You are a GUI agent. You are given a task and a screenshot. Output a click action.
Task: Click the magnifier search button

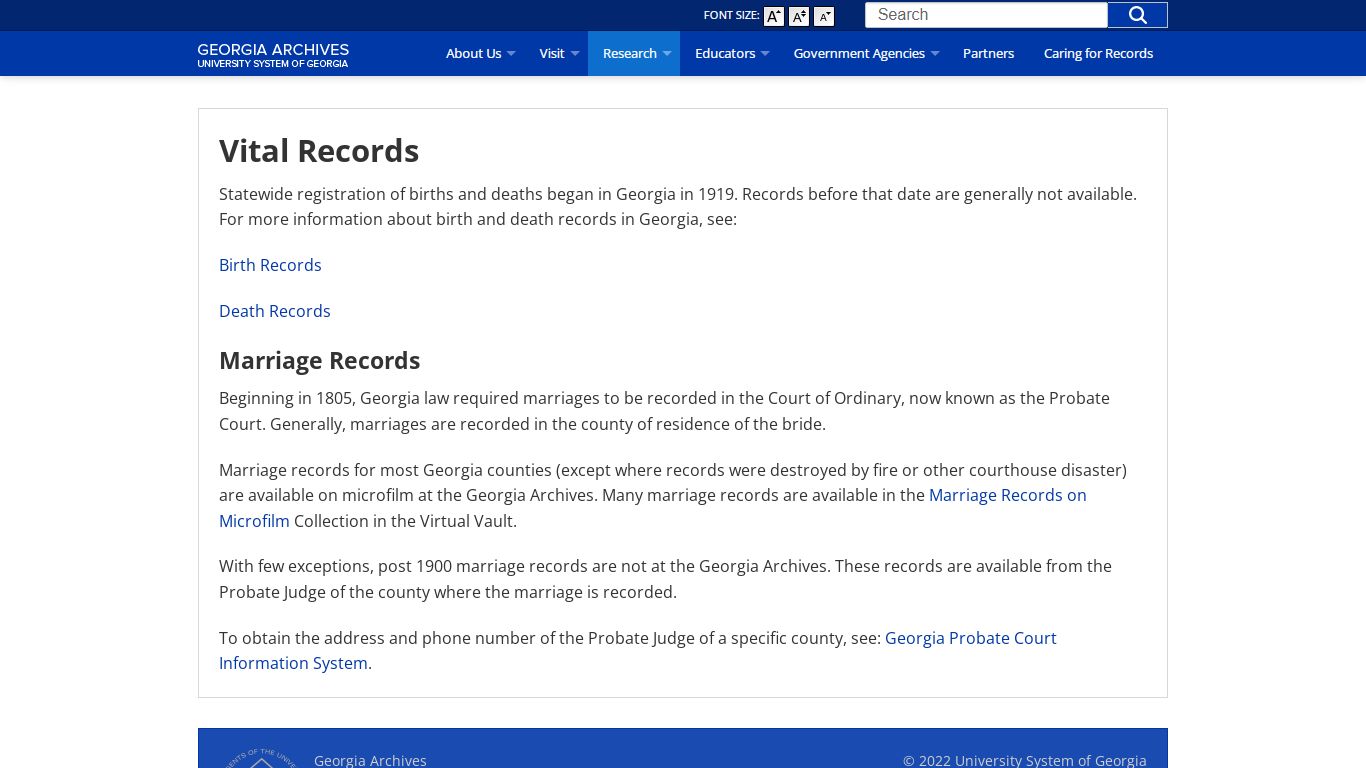(x=1138, y=15)
